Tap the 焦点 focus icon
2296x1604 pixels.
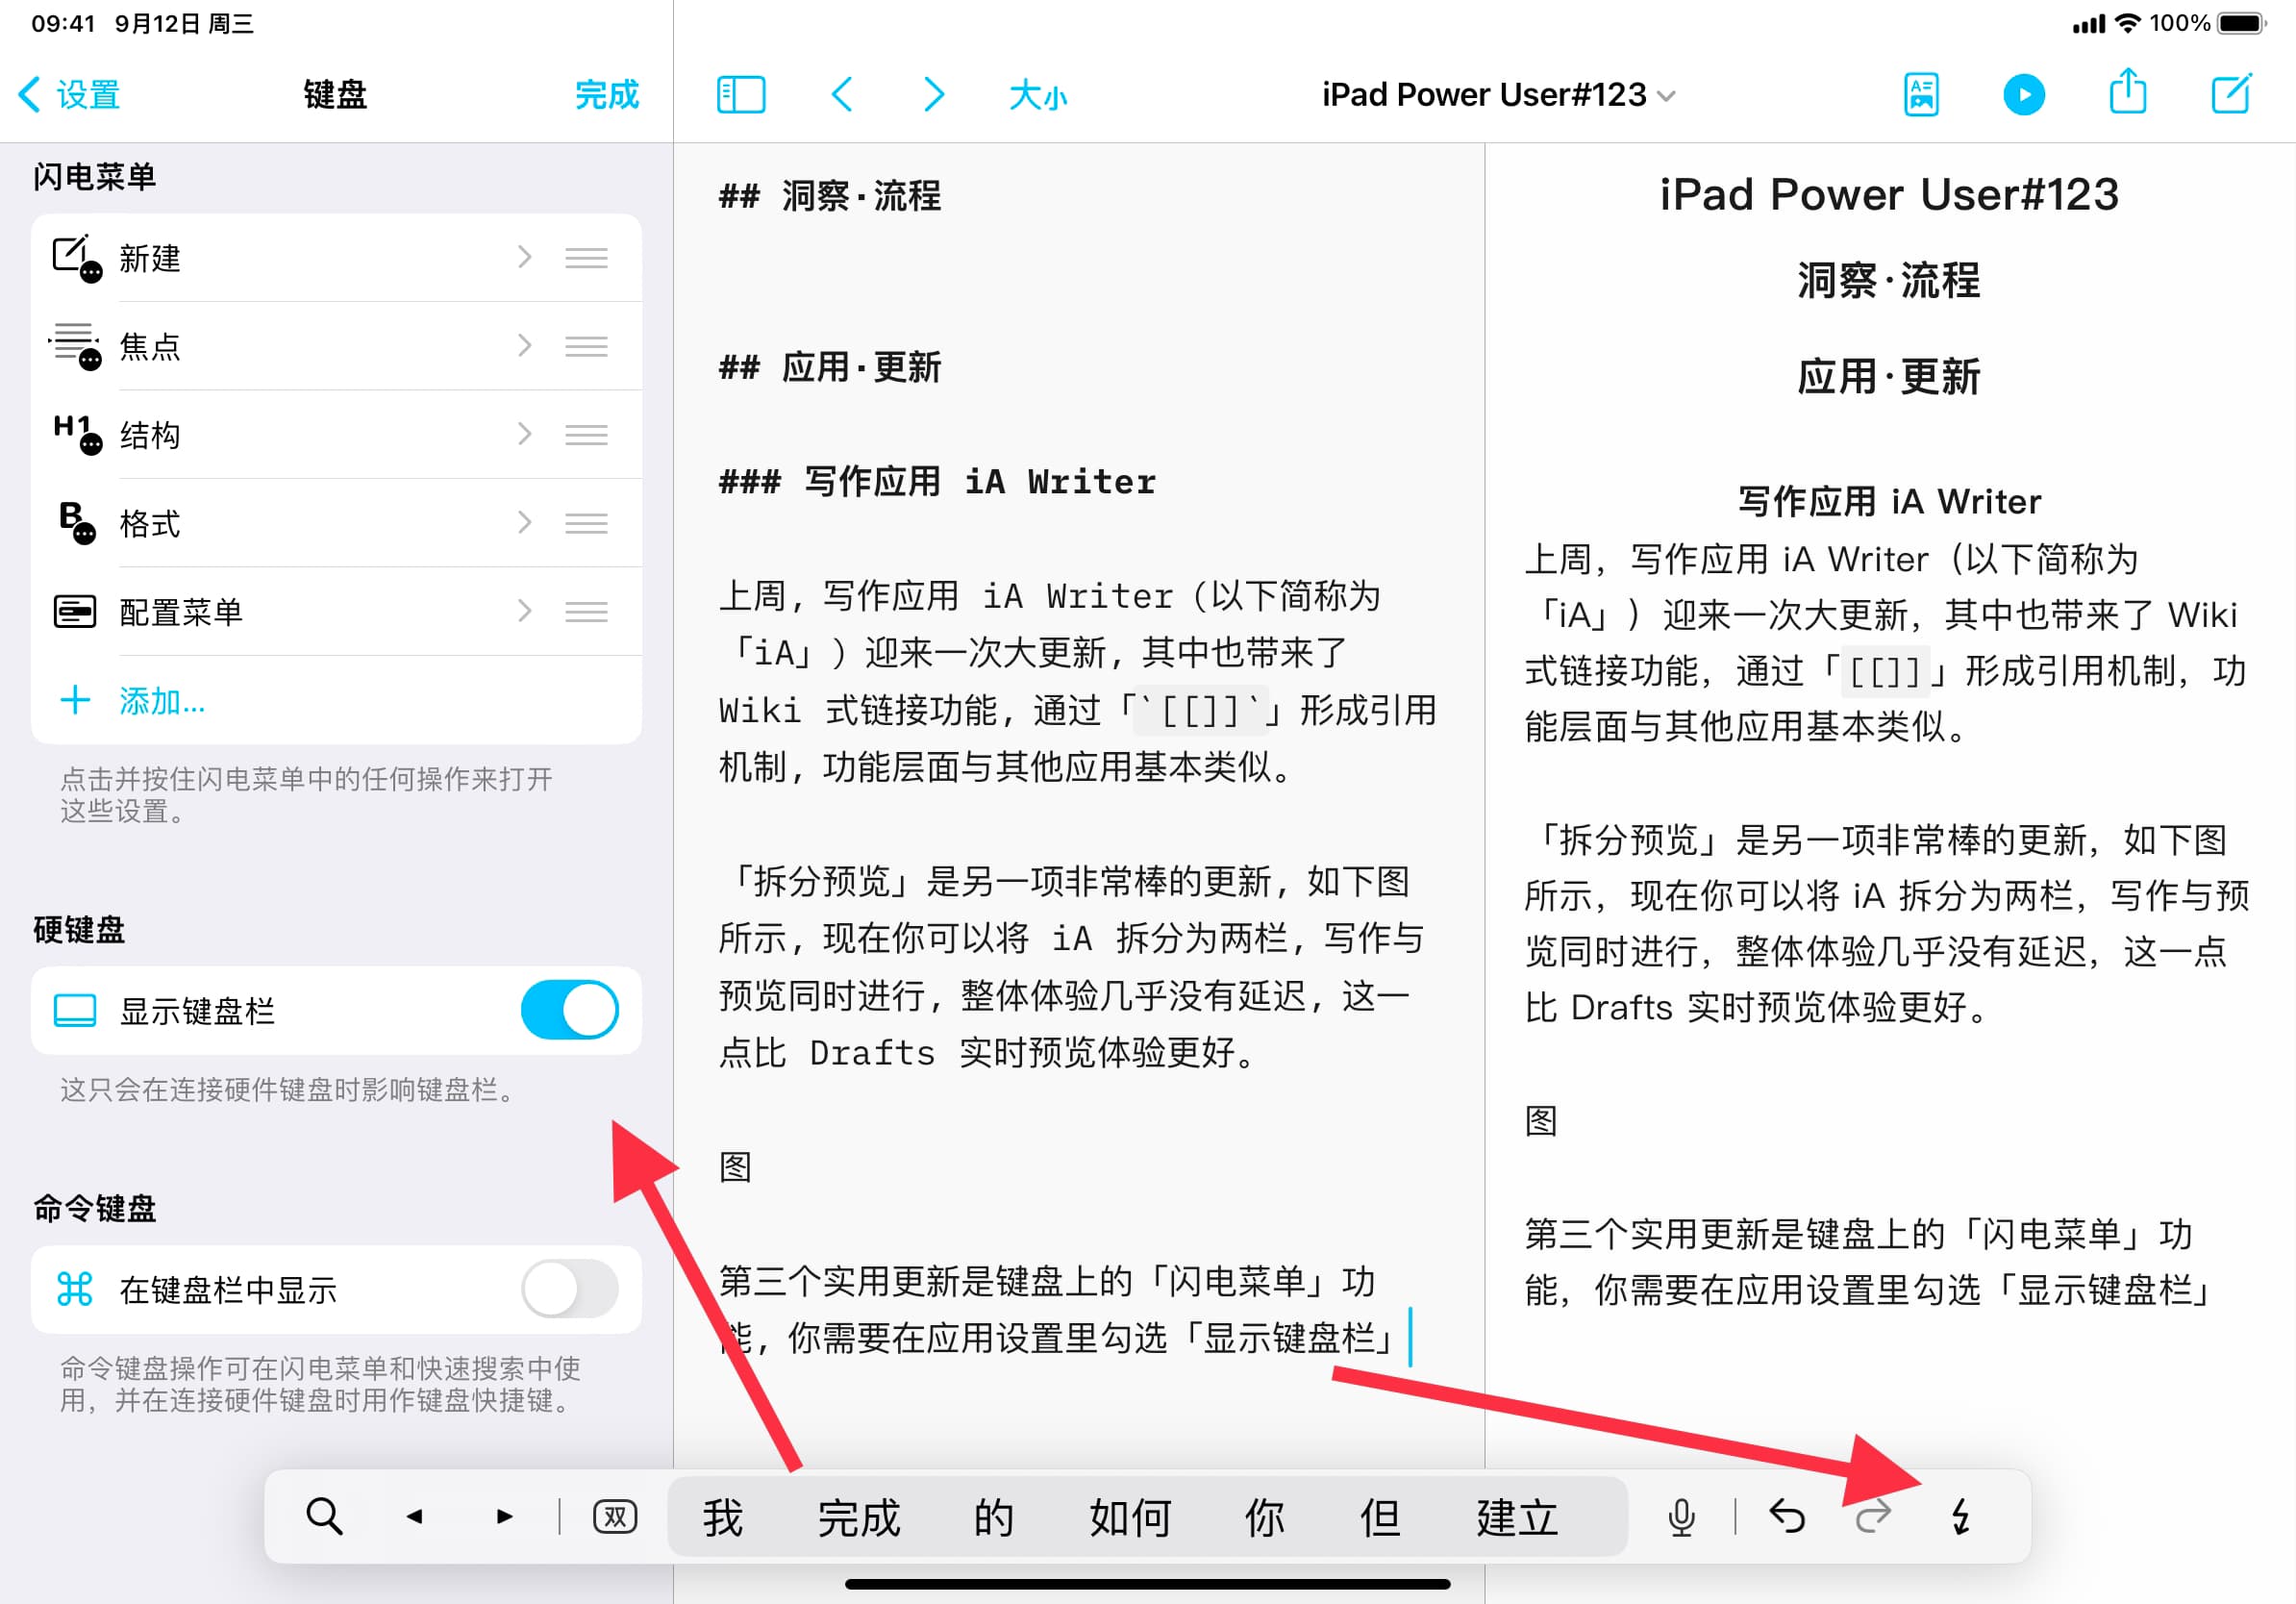coord(76,346)
